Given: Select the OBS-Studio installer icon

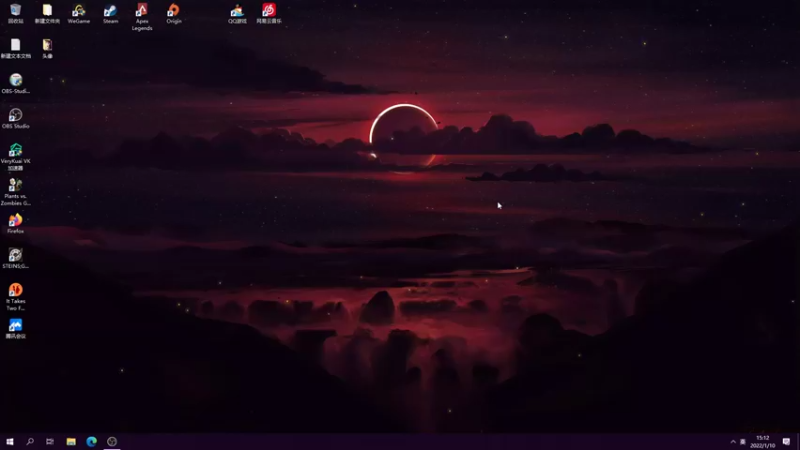Looking at the screenshot, I should click(16, 84).
